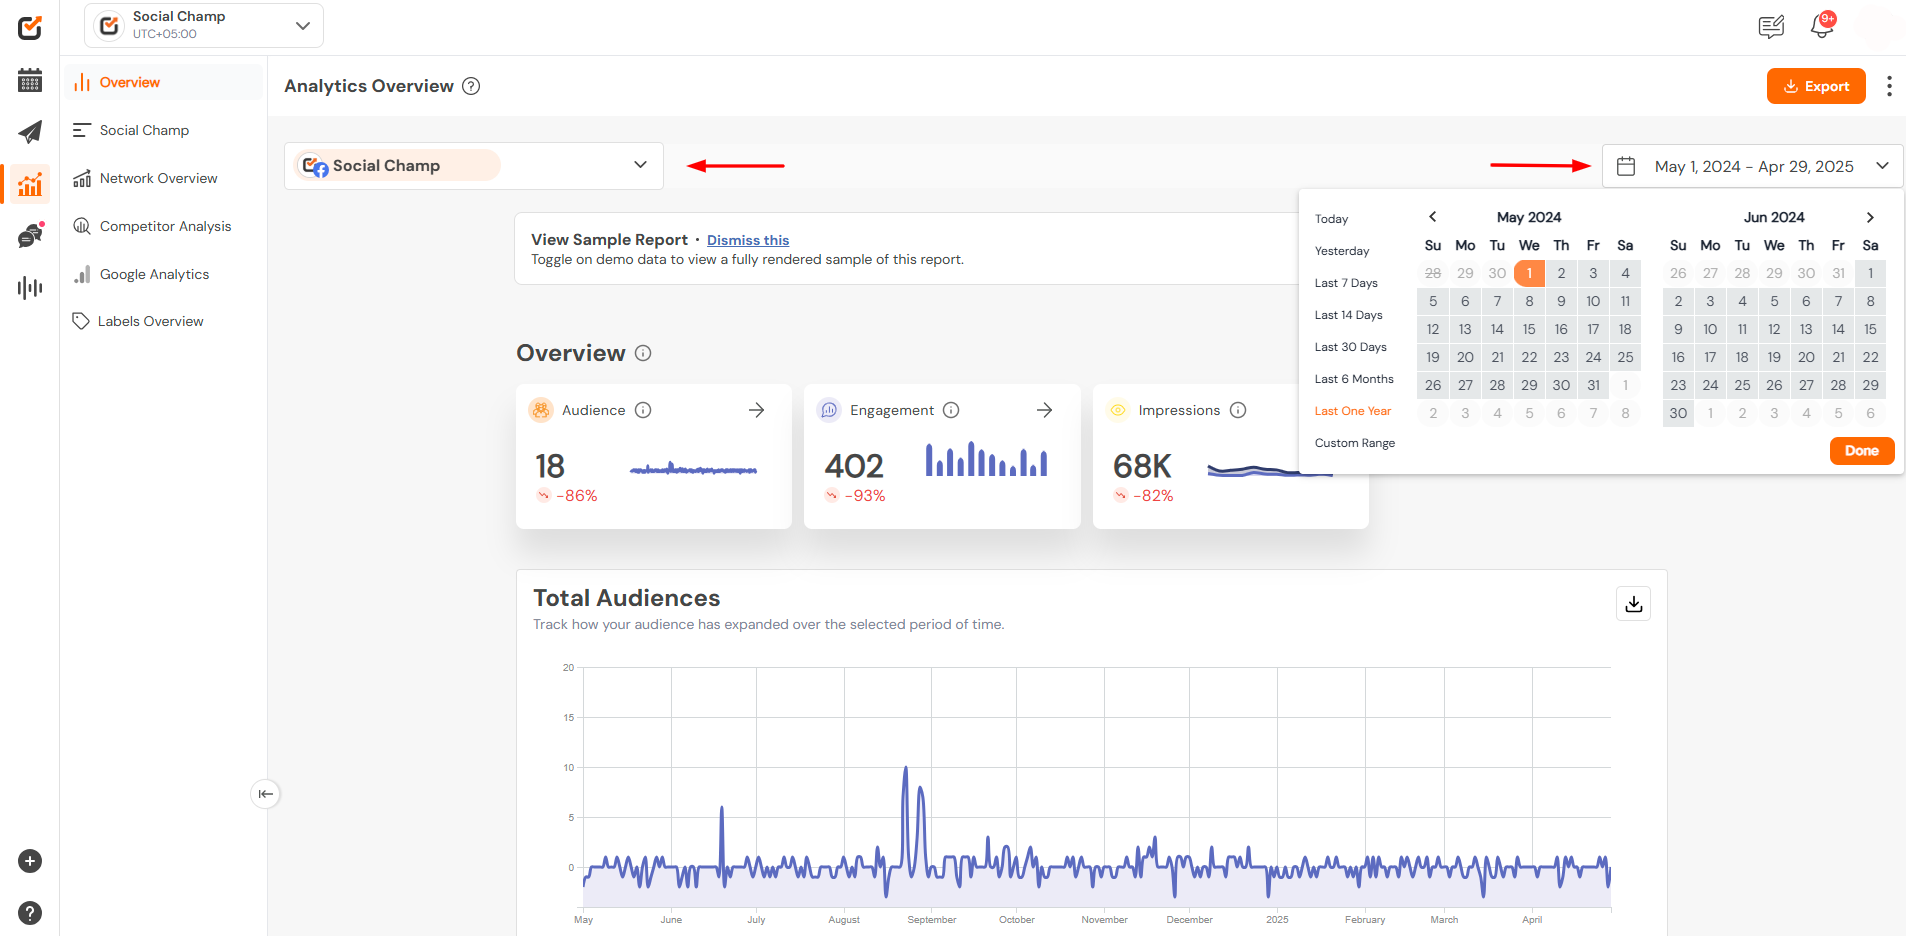Screen dimensions: 1906x936
Task: Select the analytics chart icon in rail
Action: (30, 184)
